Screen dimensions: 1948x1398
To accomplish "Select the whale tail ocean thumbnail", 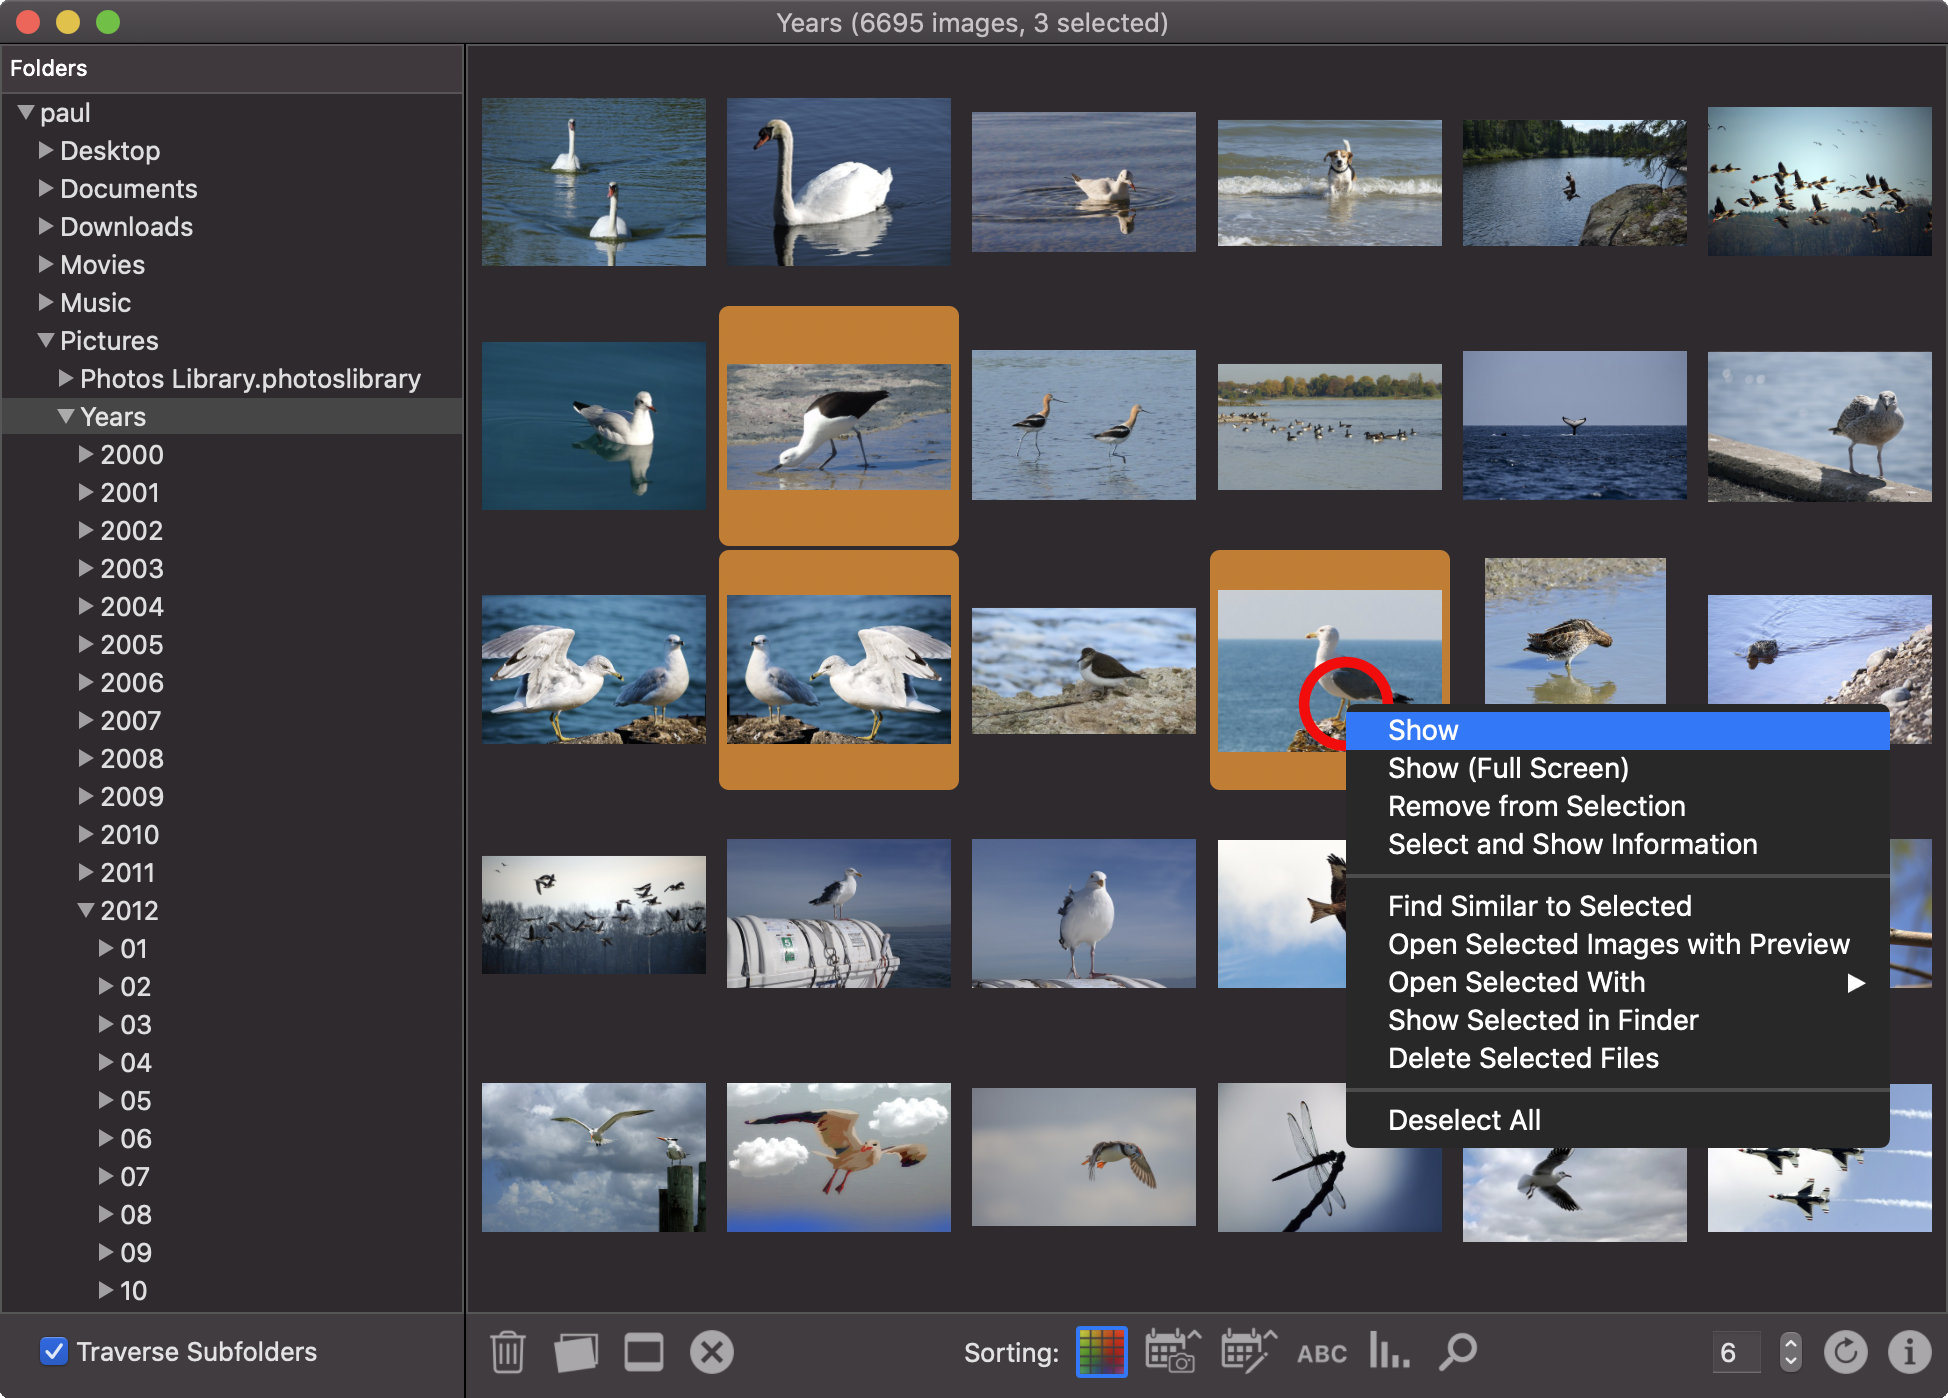I will 1574,425.
